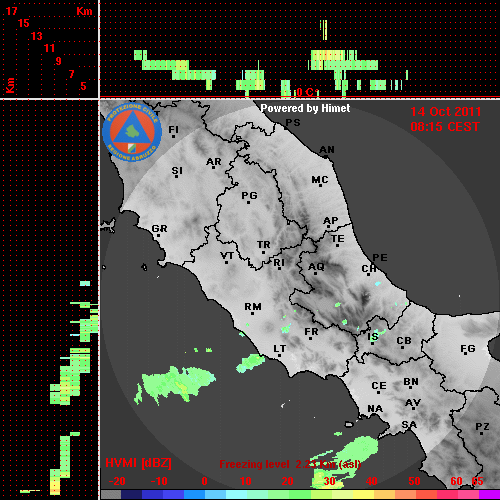Click the '65' value on dBZ scale
Screen dimensions: 500x500
coord(477,481)
